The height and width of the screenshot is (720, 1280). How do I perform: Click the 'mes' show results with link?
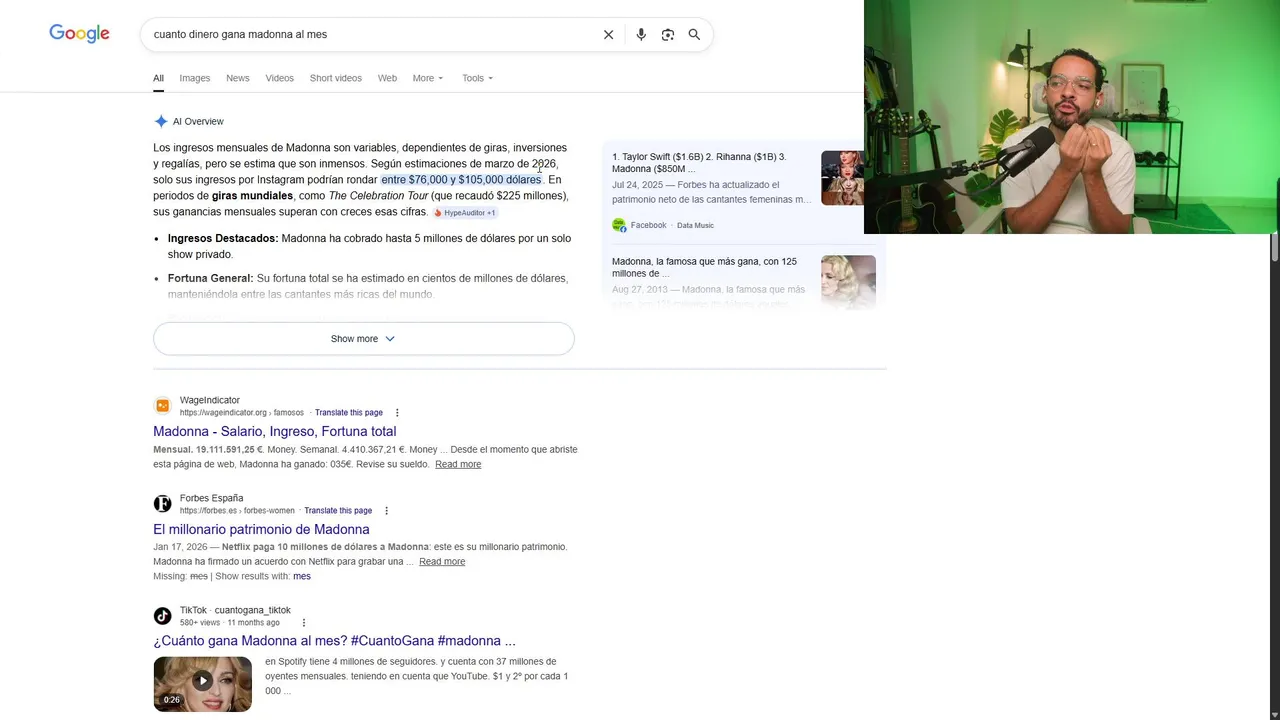click(x=302, y=577)
